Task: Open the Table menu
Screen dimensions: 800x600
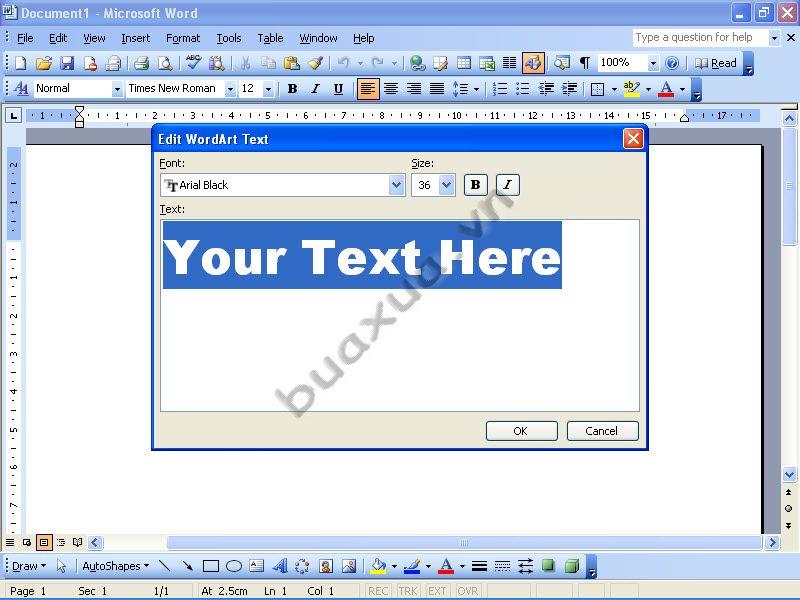Action: tap(270, 38)
